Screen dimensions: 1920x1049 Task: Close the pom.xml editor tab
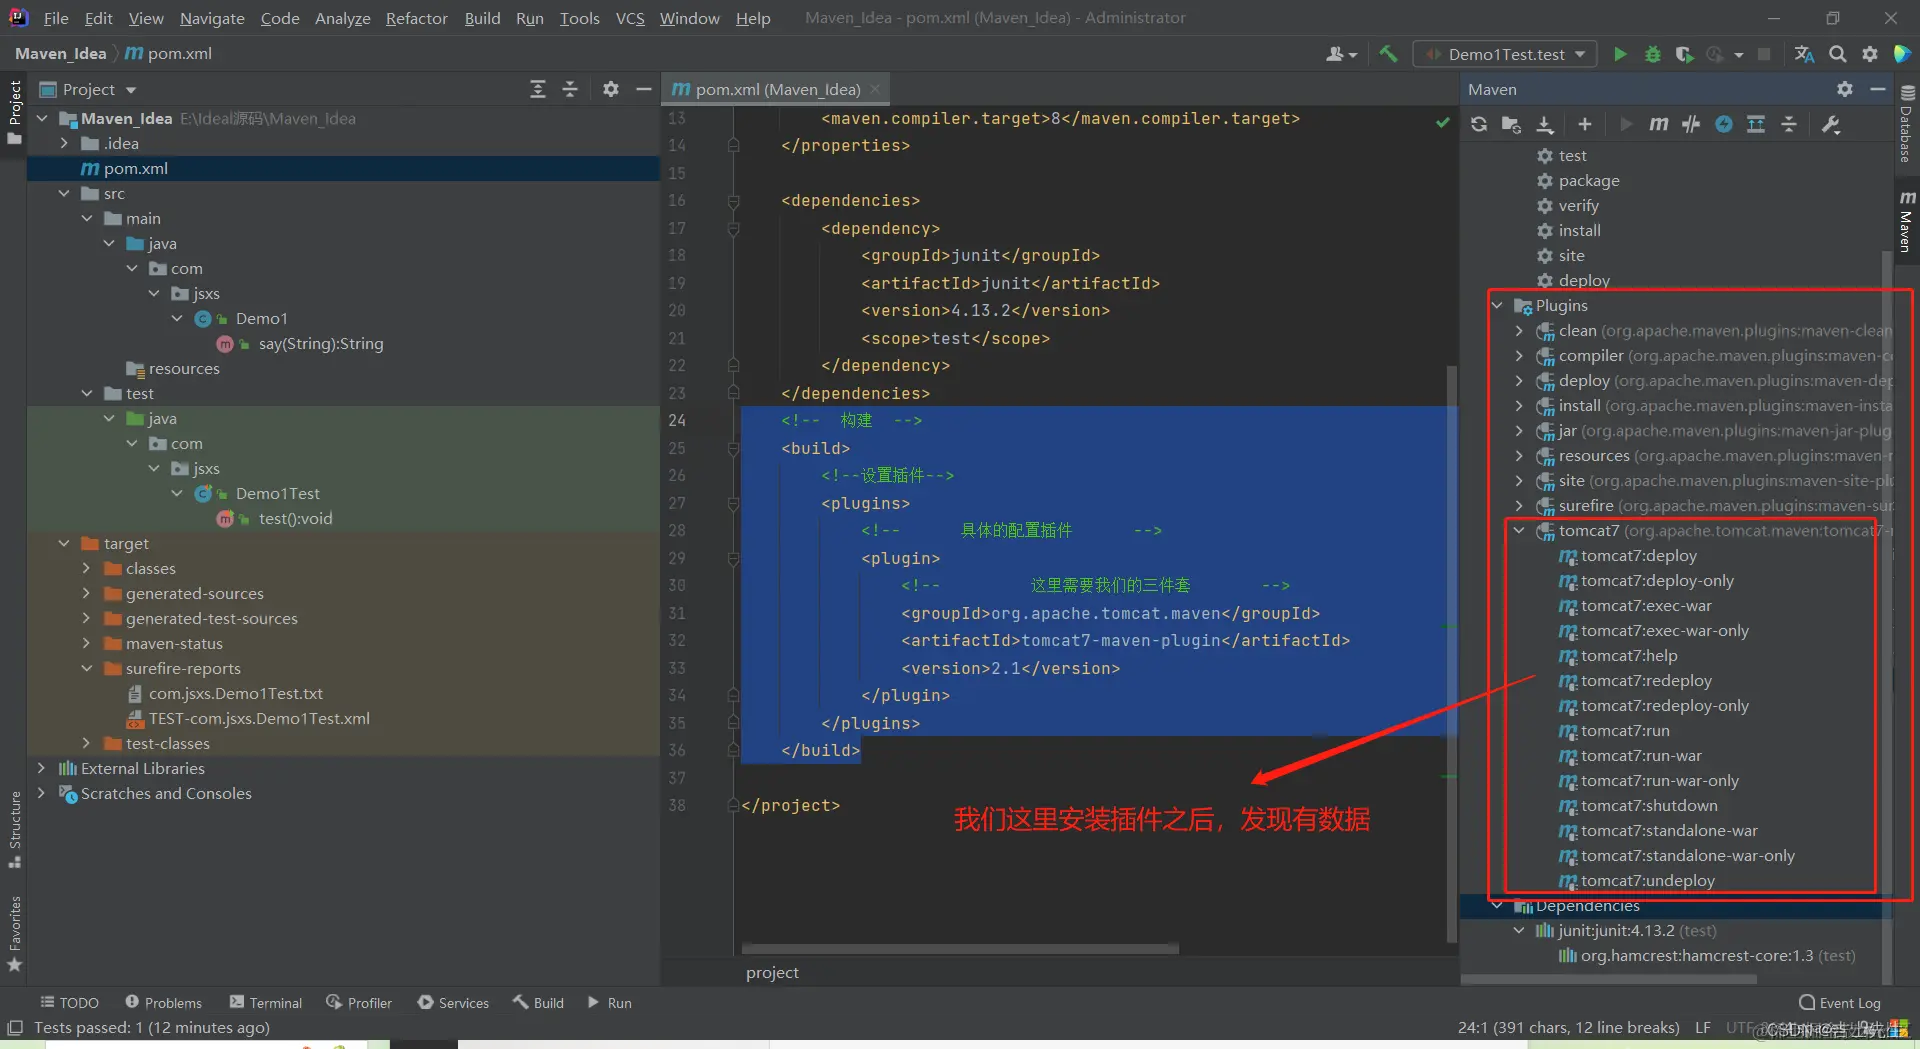(x=876, y=89)
